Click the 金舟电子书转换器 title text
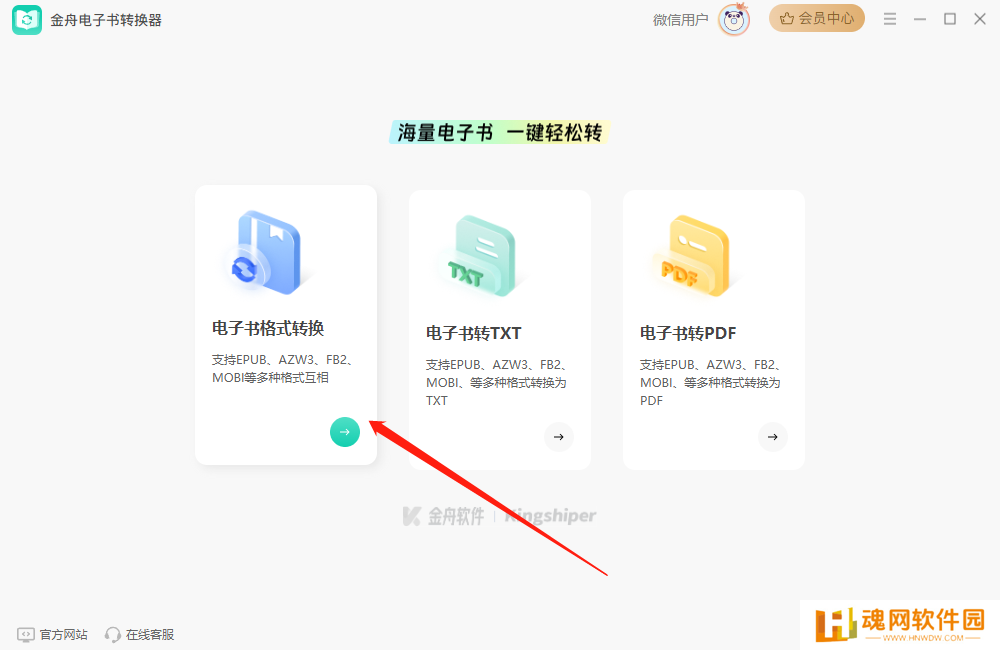The height and width of the screenshot is (650, 1000). 106,20
